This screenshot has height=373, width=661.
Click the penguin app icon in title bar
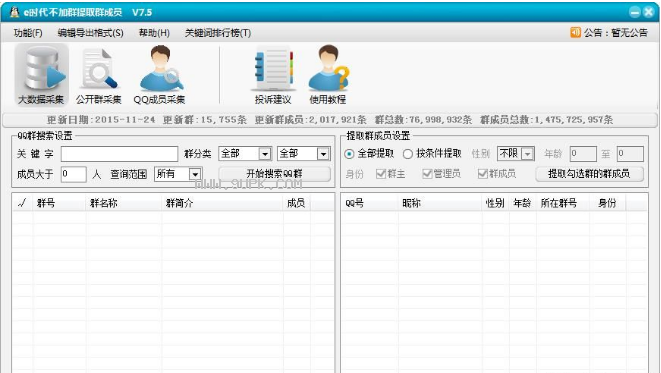coord(14,12)
